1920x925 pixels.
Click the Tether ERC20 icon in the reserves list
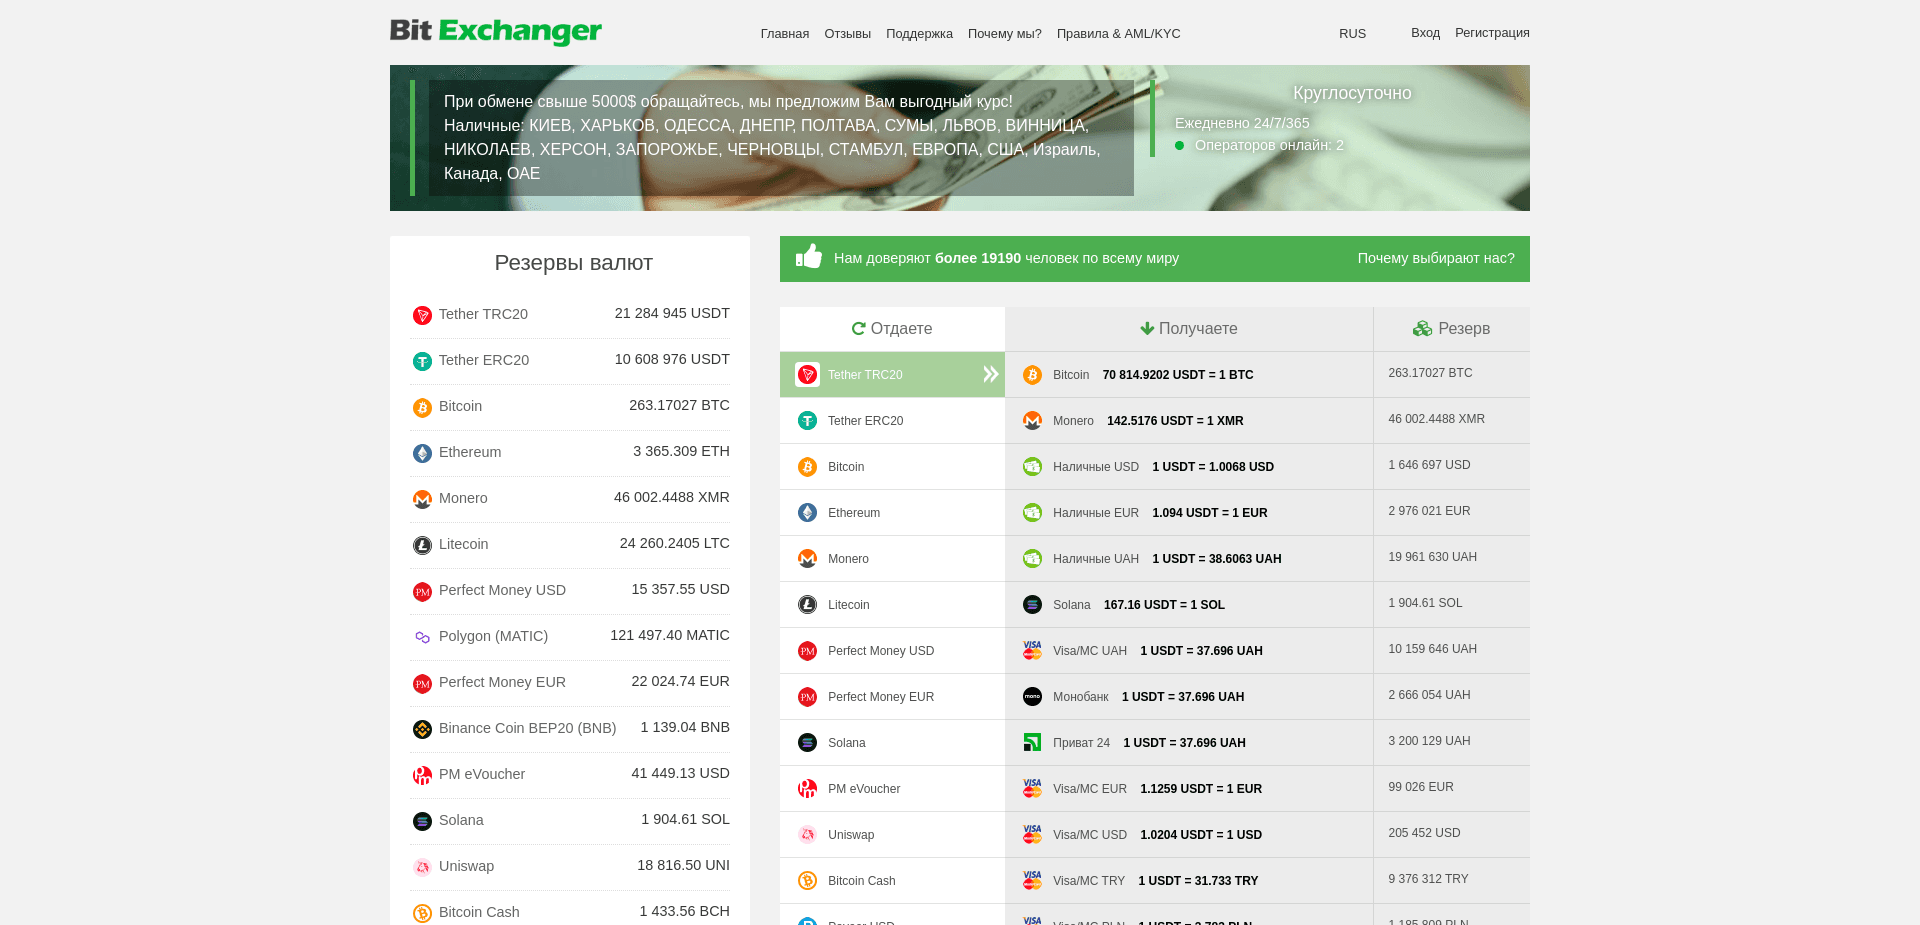point(422,361)
